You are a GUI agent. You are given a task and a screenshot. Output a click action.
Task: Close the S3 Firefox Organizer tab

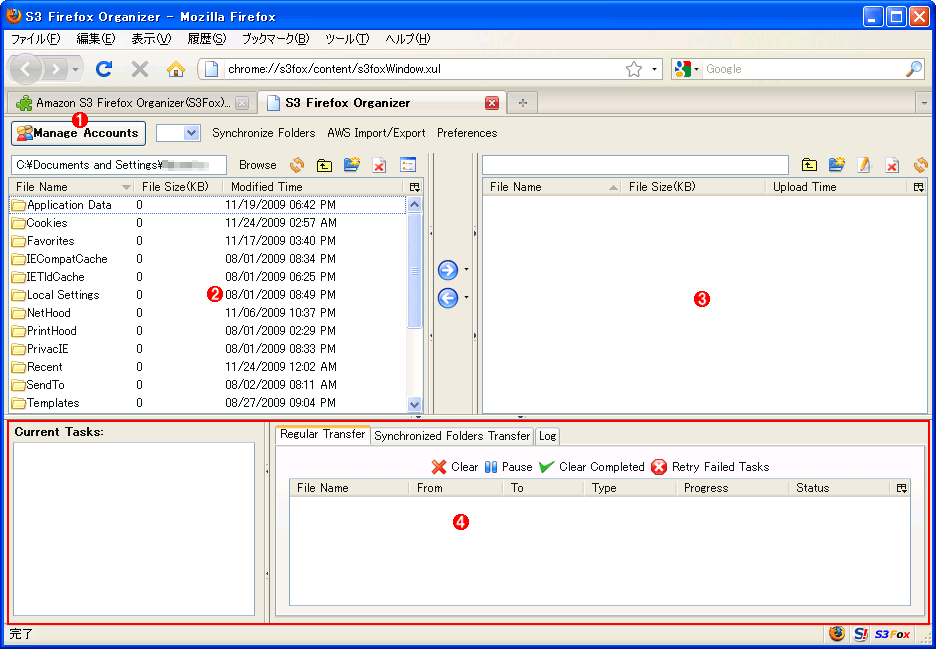[x=492, y=103]
